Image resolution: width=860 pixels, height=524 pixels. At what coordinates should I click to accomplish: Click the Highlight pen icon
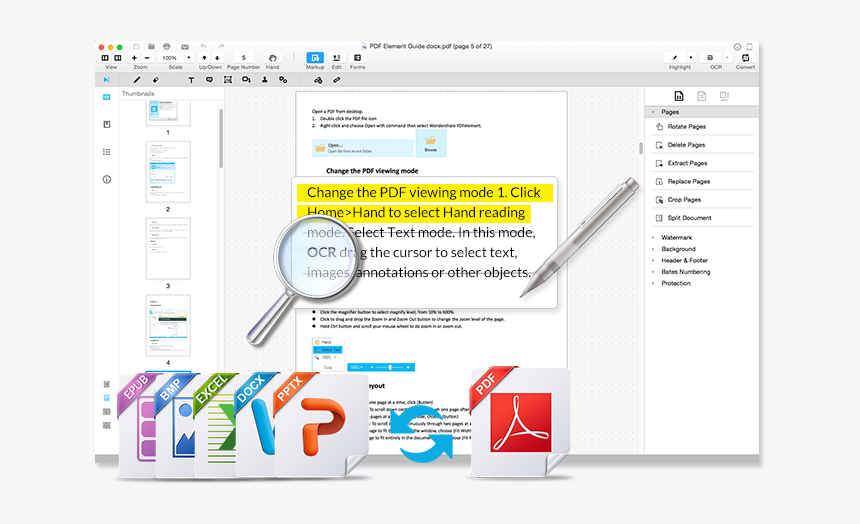click(675, 58)
